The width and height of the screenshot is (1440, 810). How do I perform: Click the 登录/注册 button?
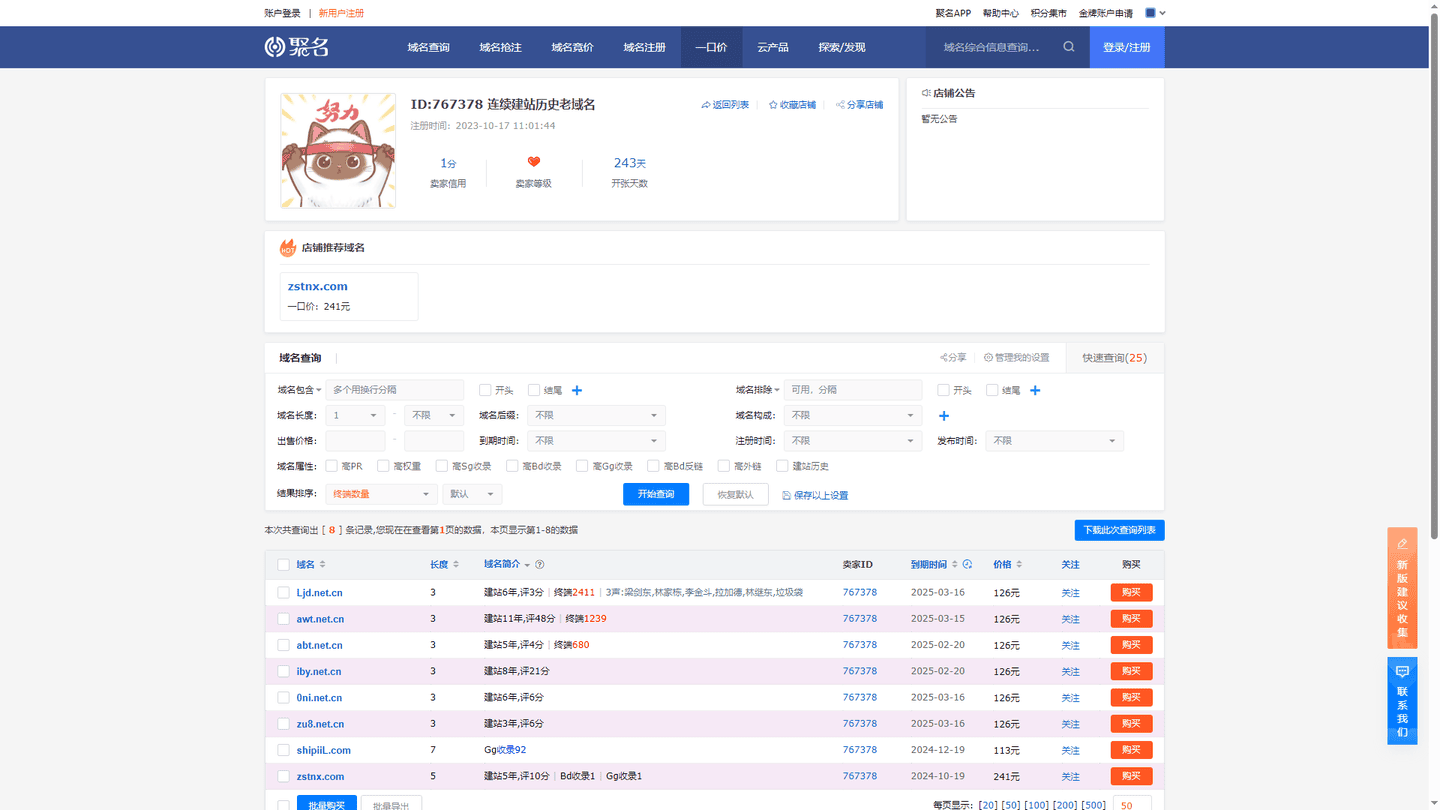point(1127,47)
